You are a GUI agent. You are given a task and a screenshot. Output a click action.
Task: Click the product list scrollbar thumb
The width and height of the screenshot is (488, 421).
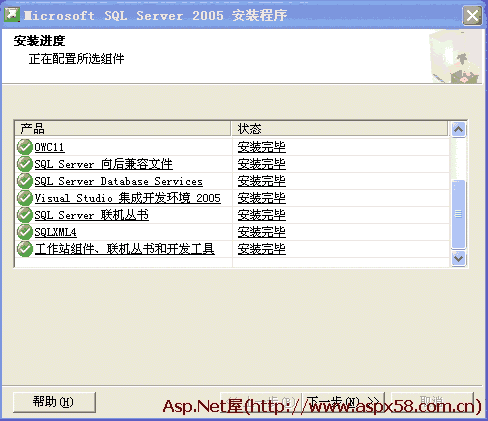click(x=459, y=214)
